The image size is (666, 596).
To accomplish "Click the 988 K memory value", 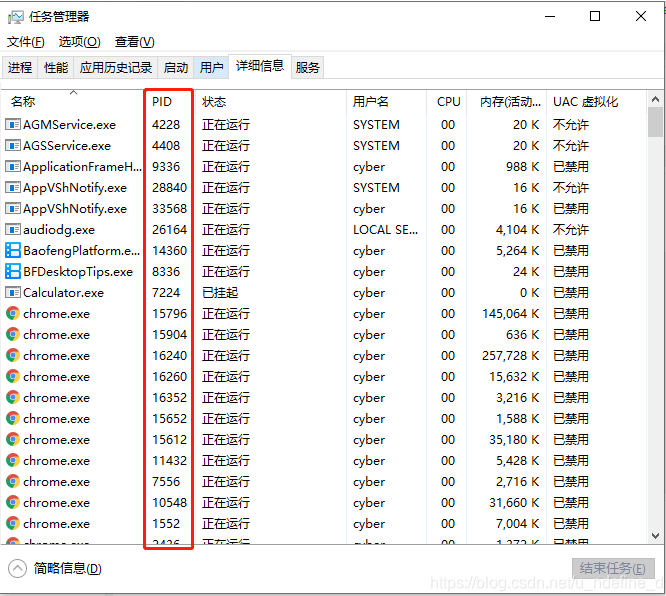I will point(522,167).
